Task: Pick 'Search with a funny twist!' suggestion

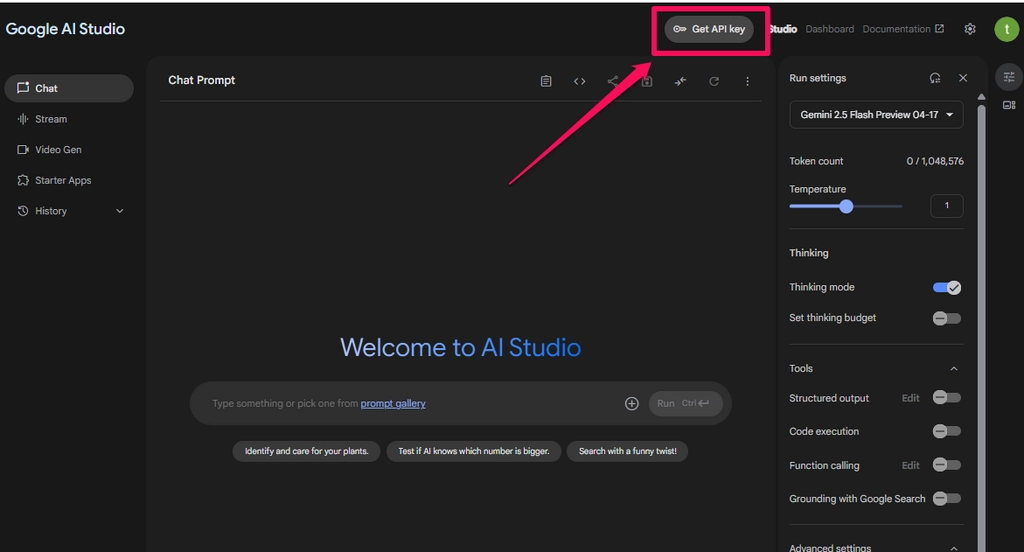Action: coord(627,451)
